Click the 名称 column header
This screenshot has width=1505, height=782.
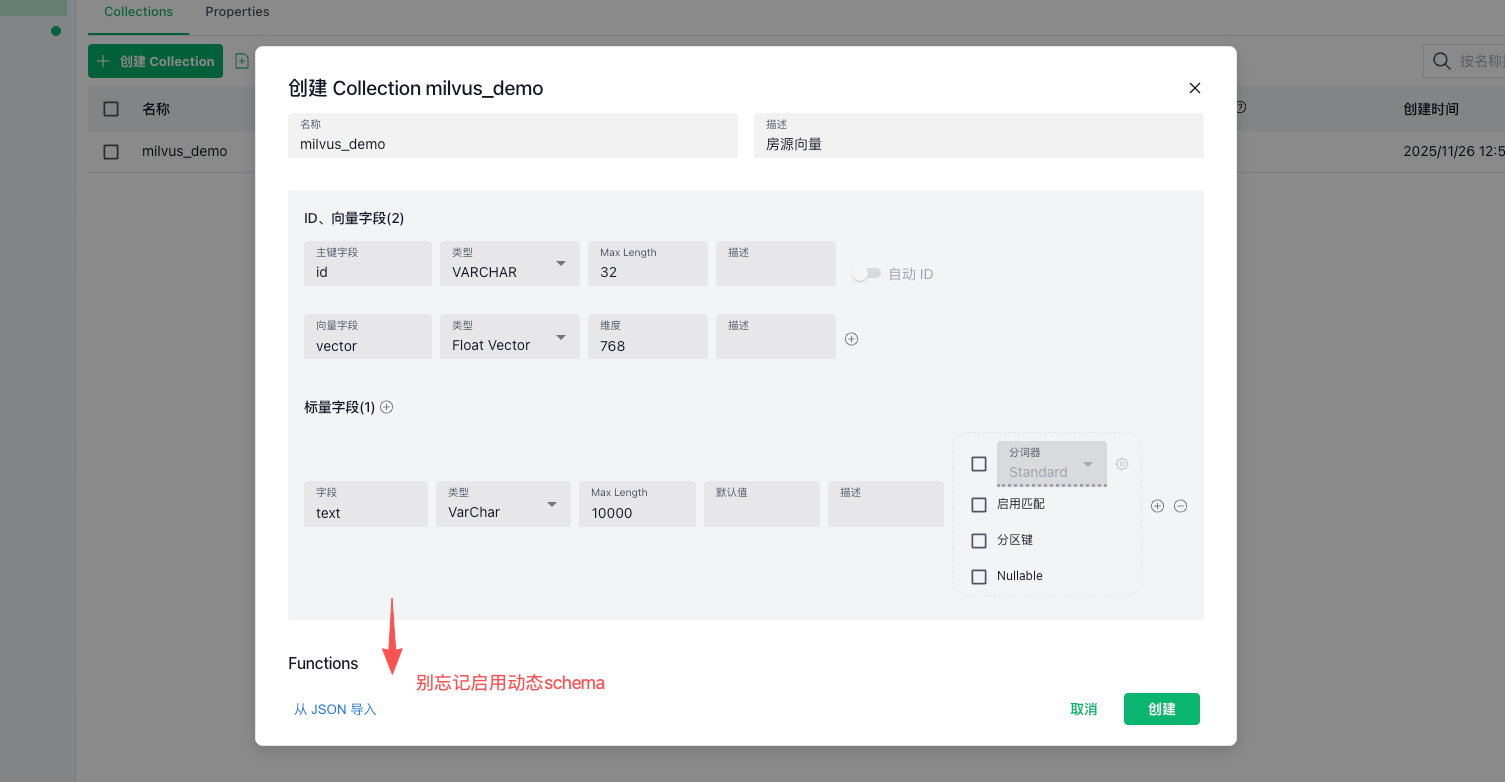click(x=156, y=109)
